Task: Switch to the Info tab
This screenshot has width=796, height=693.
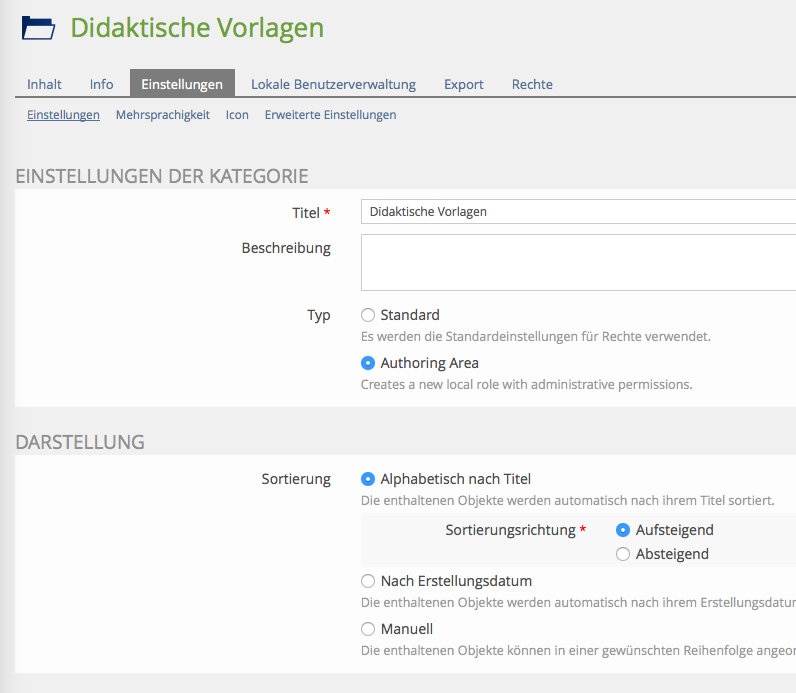Action: (101, 84)
